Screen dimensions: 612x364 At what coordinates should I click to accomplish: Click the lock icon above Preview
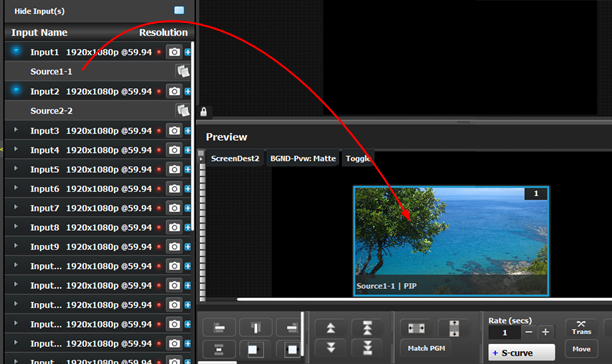click(203, 112)
